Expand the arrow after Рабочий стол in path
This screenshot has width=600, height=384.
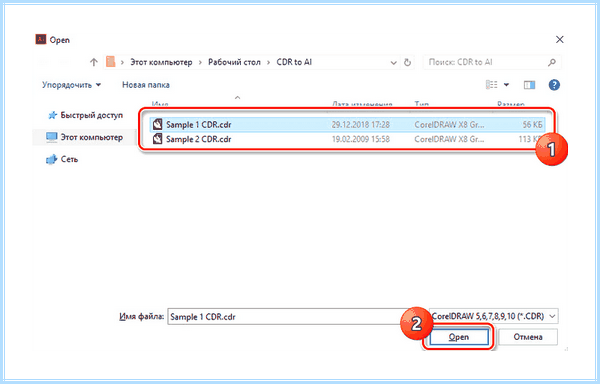(269, 62)
